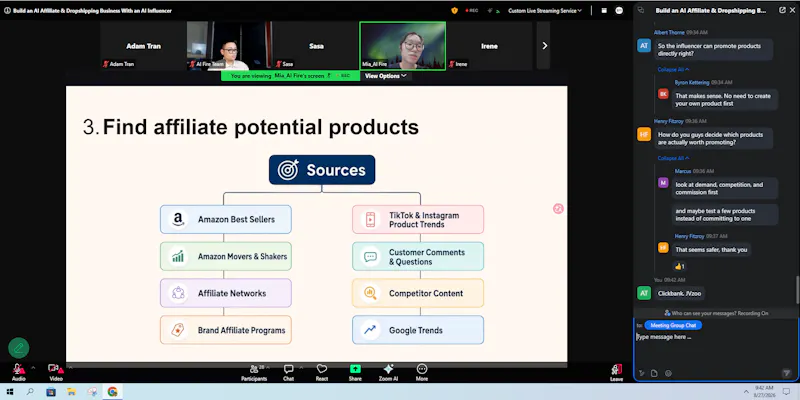Click the 'Type message here' input field
800x400 pixels.
pos(715,349)
